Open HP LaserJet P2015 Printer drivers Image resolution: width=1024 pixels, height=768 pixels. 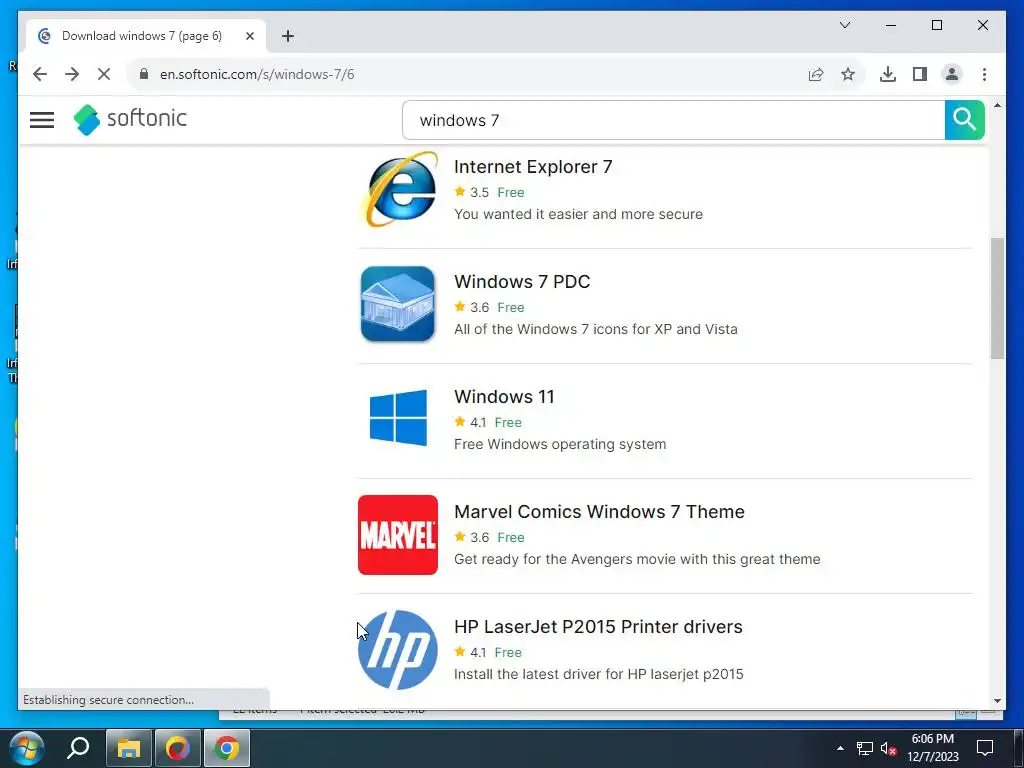tap(598, 626)
